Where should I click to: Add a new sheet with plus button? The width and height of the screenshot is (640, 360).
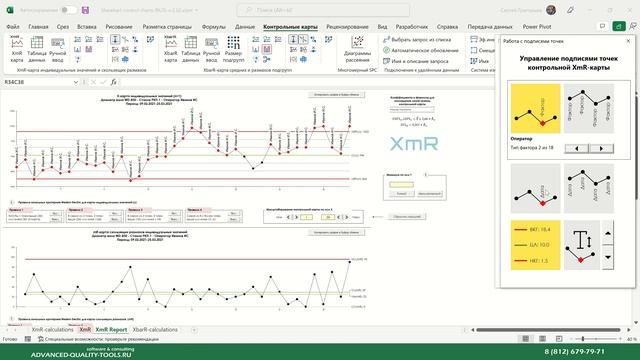pos(194,330)
